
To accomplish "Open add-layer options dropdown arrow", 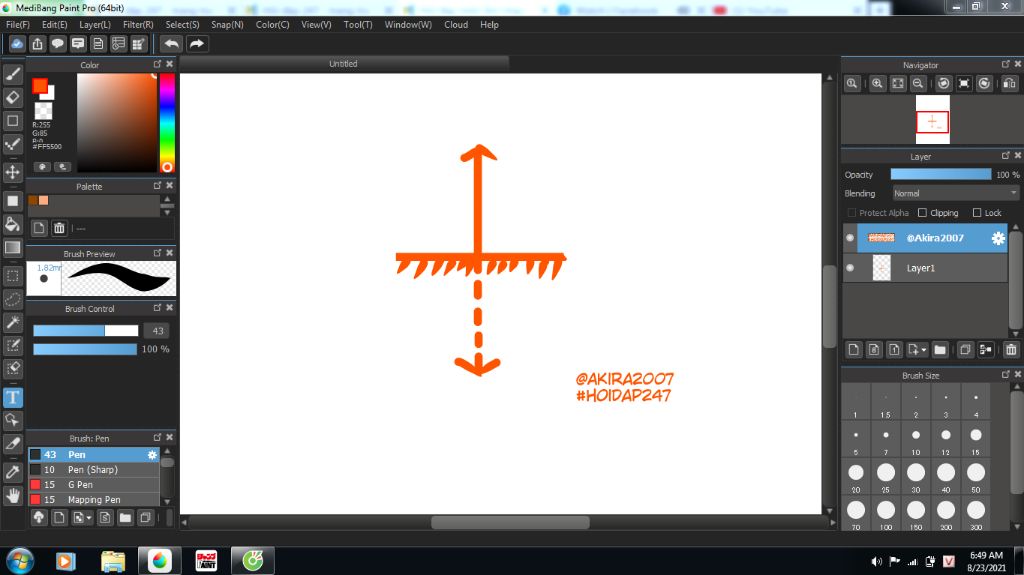I will pyautogui.click(x=923, y=350).
